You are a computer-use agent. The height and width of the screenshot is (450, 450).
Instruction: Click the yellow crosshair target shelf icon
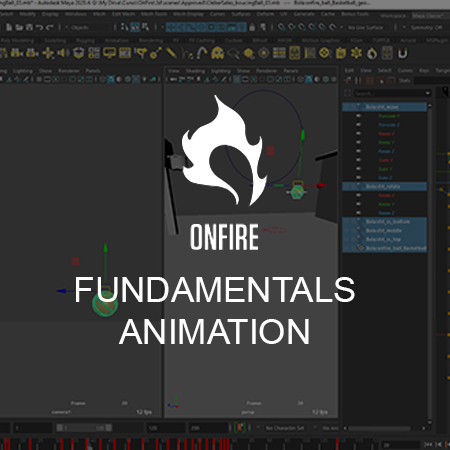[x=325, y=53]
